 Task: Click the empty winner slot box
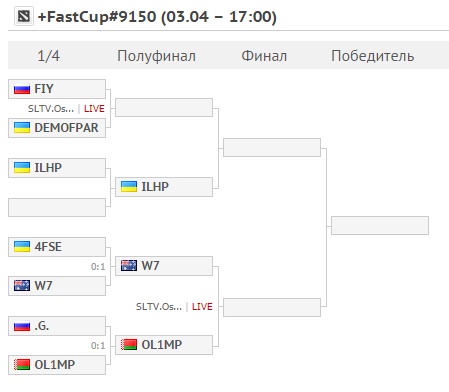pyautogui.click(x=380, y=226)
